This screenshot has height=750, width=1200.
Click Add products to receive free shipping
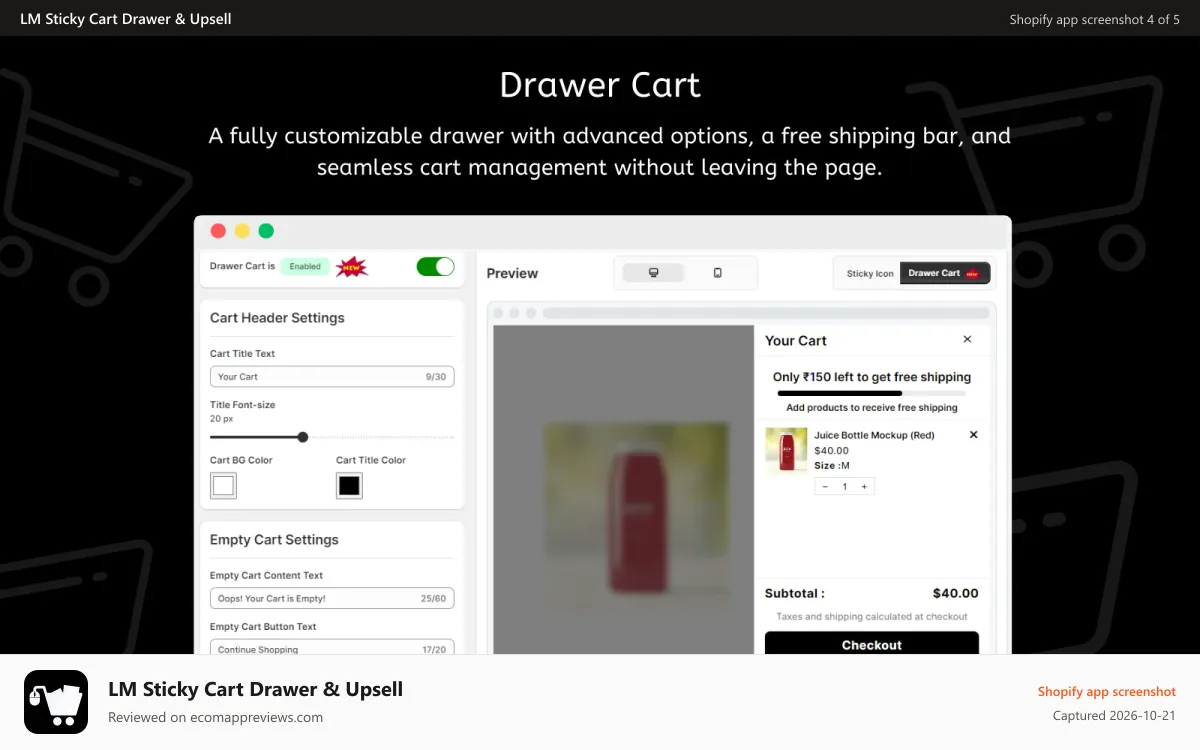click(872, 408)
